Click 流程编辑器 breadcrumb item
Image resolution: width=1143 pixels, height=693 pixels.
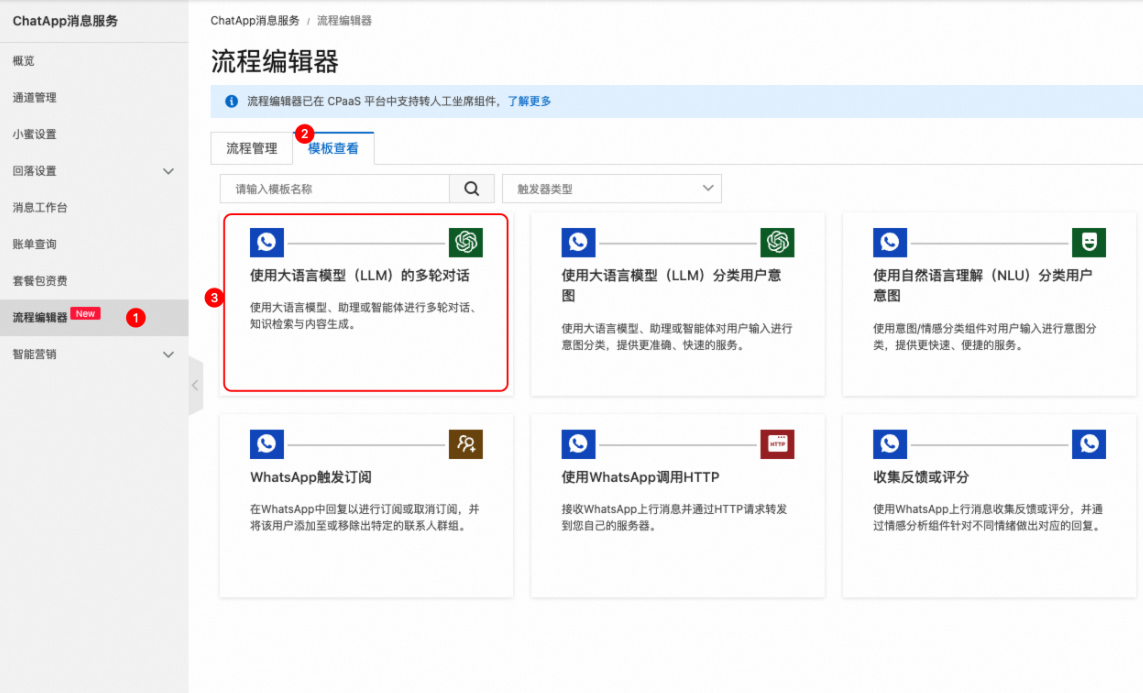[x=344, y=20]
